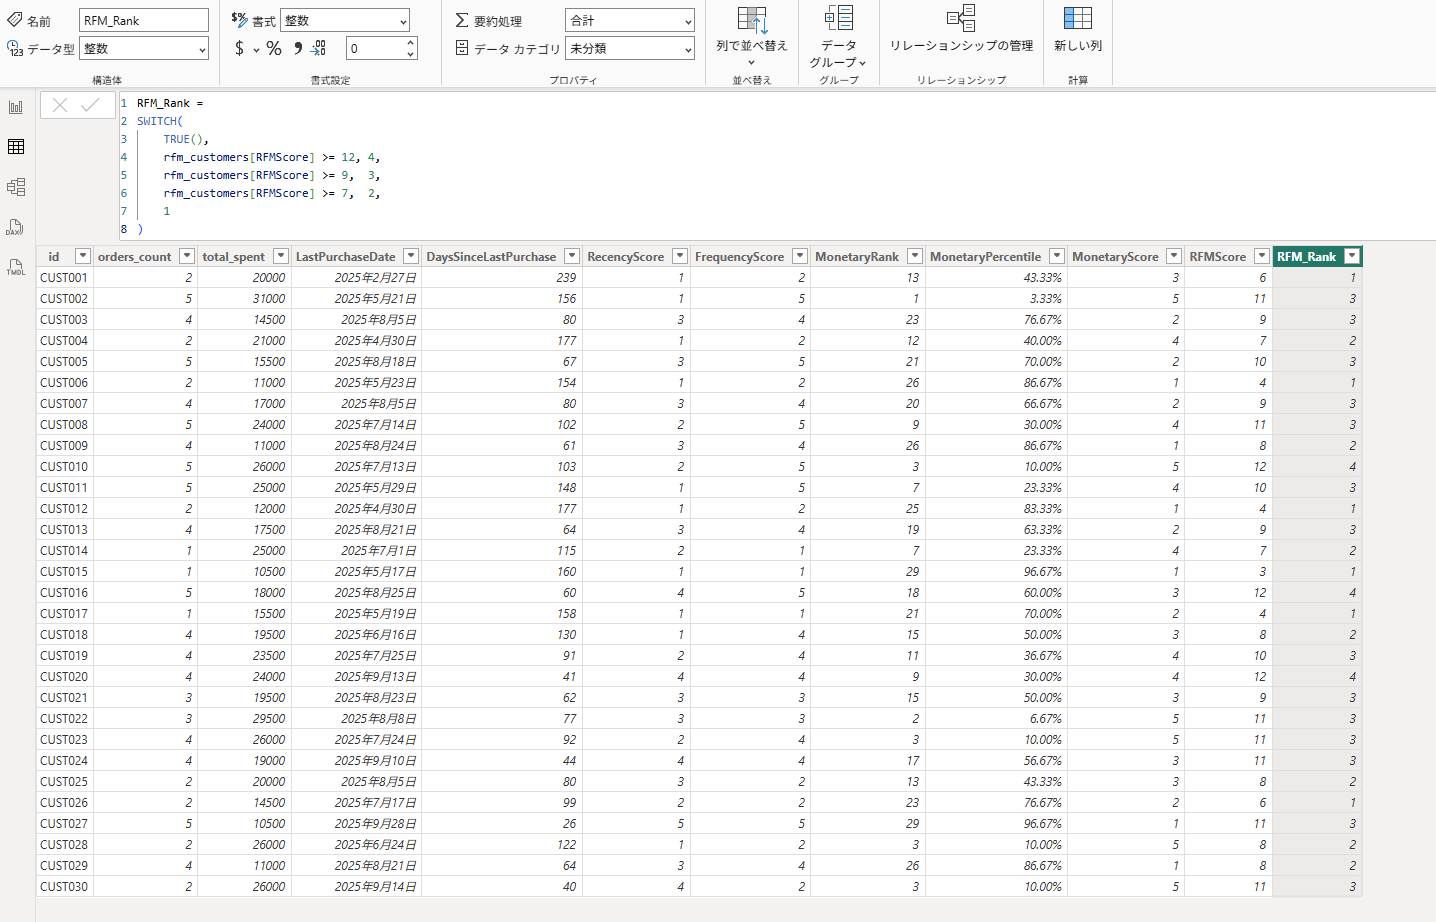
Task: Apply thousands separator comma format
Action: pos(297,48)
